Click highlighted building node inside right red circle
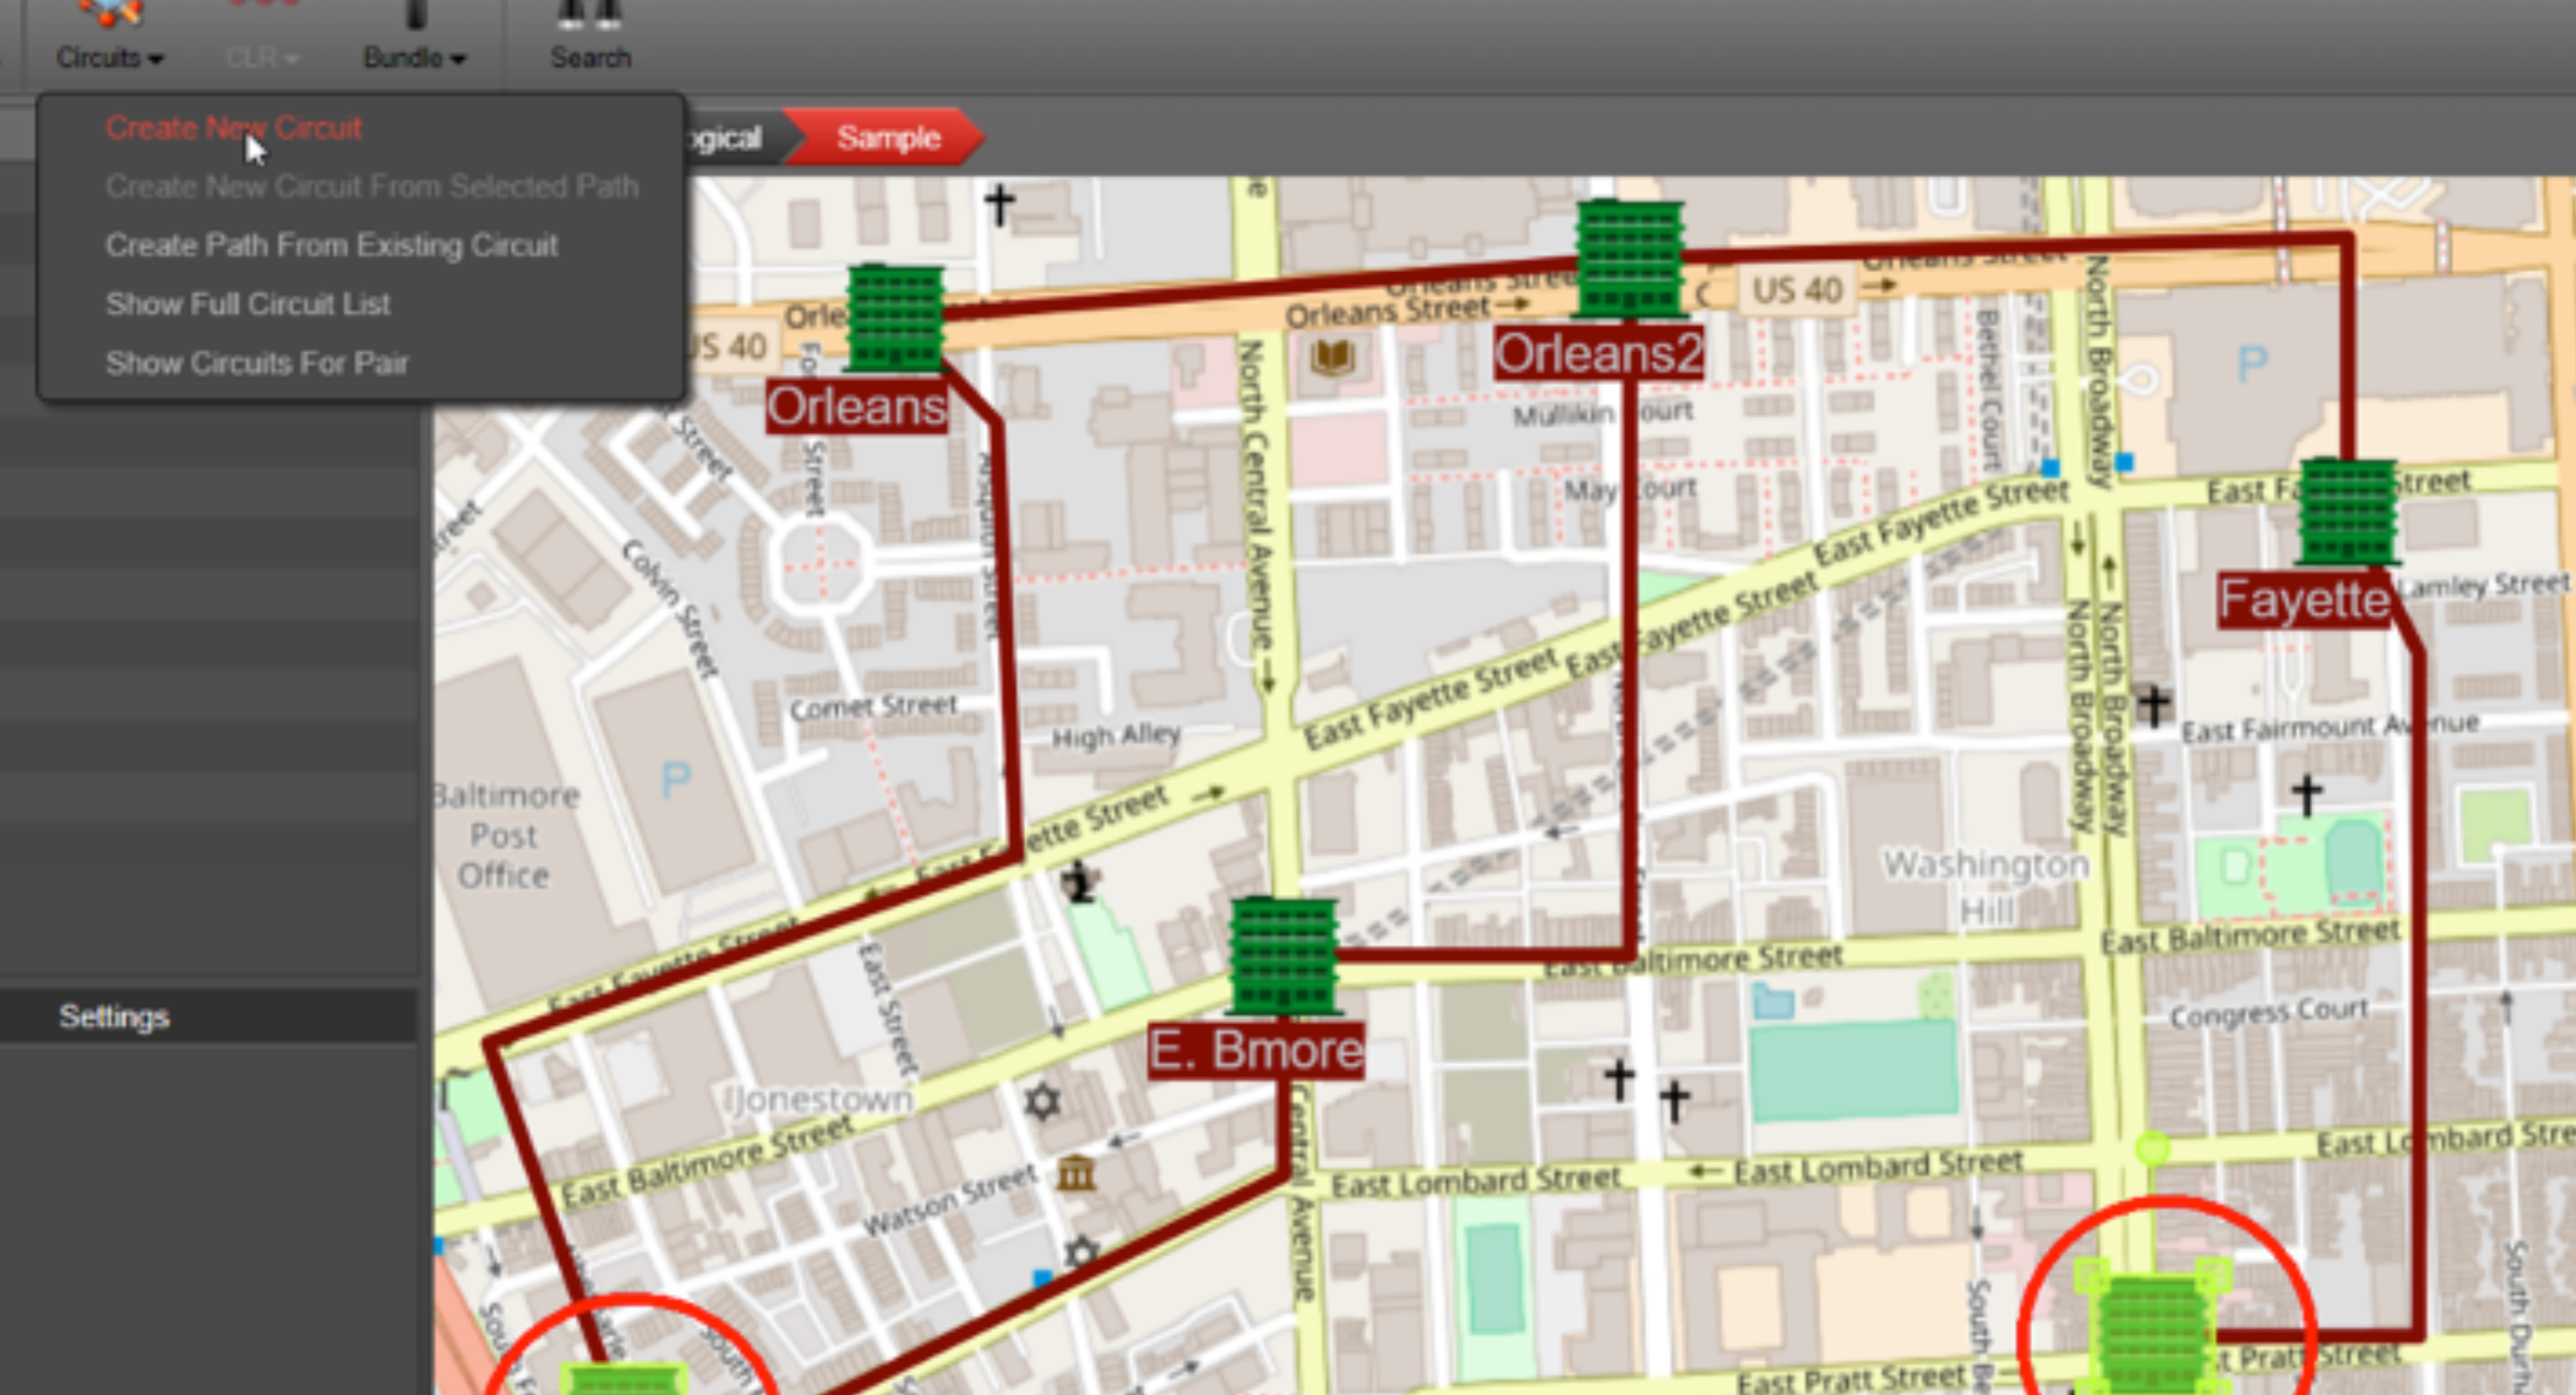The image size is (2576, 1395). 2152,1335
